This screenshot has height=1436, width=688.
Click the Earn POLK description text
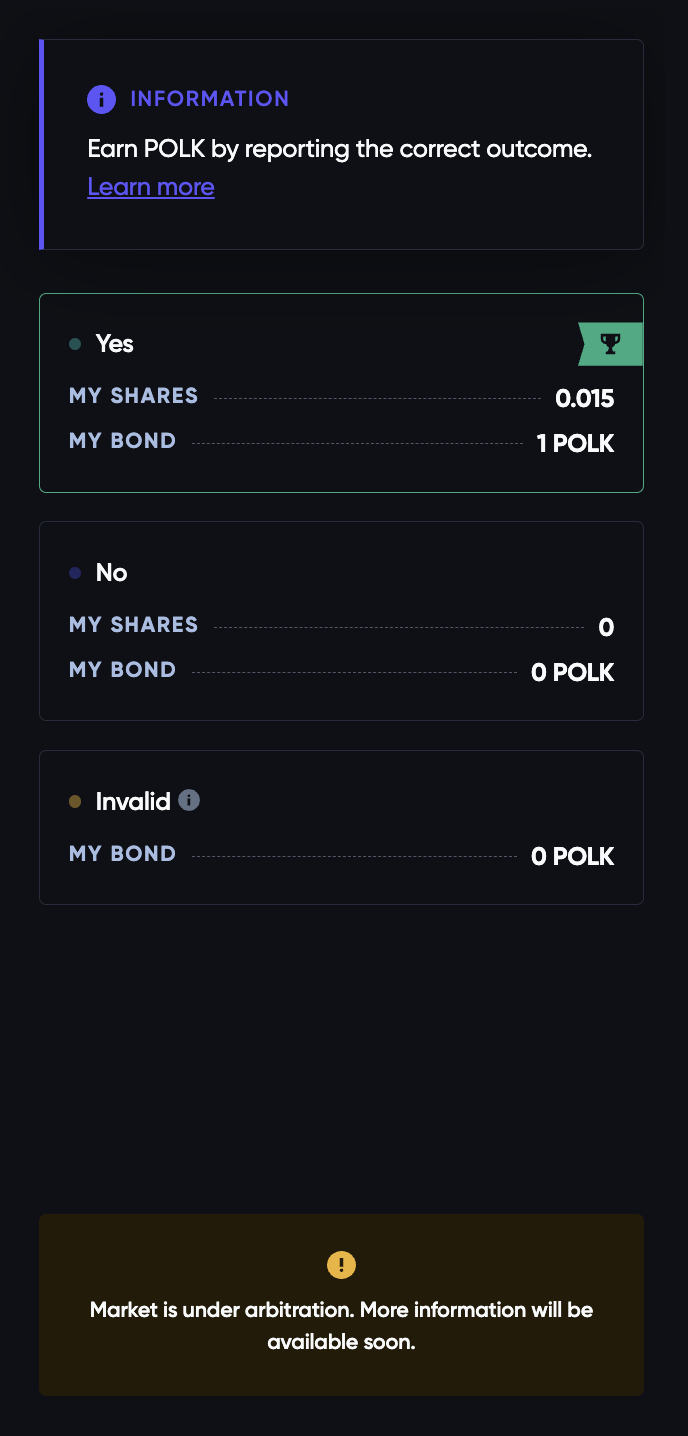pyautogui.click(x=340, y=150)
